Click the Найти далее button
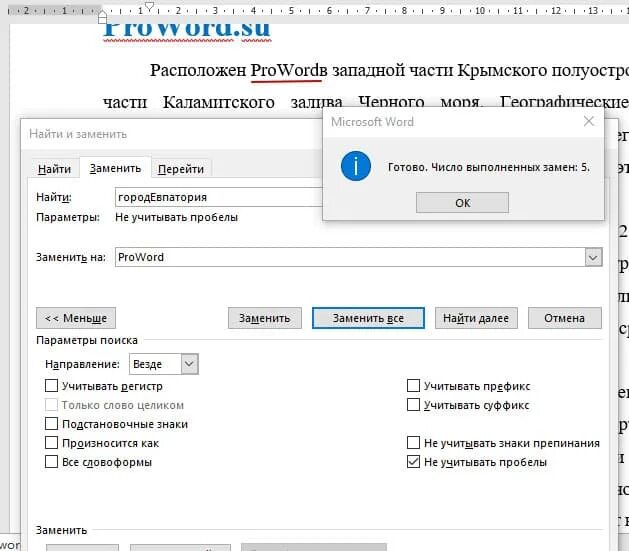Viewport: 629px width, 551px height. pos(476,318)
